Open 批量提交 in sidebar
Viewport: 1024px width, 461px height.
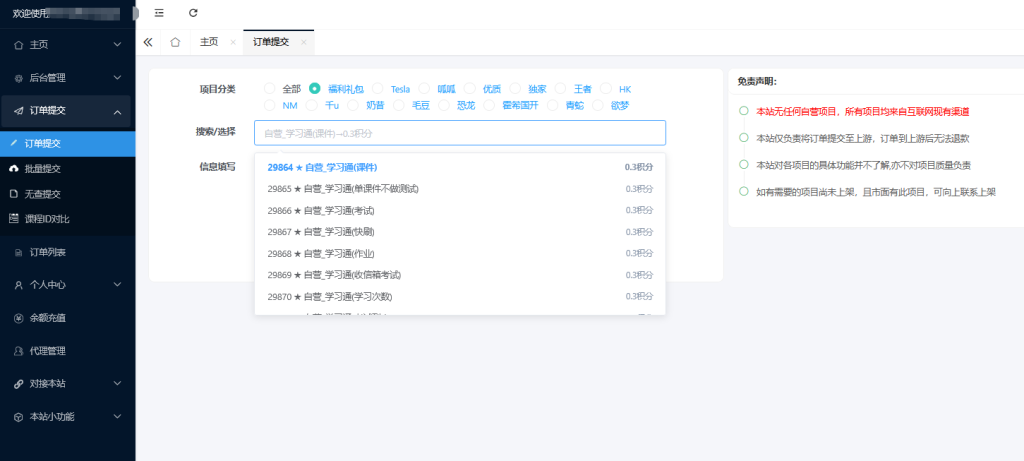click(68, 168)
